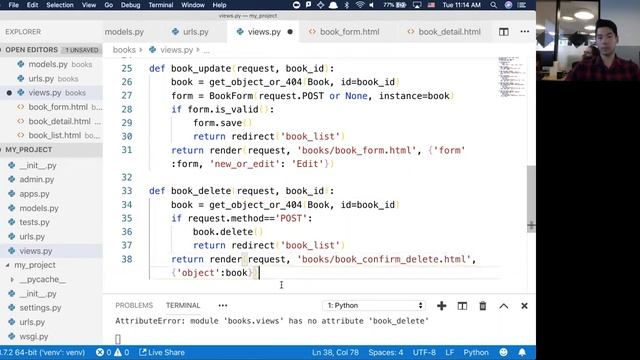640x360 pixels.
Task: Switch to the book_detail.html tab
Action: point(444,32)
